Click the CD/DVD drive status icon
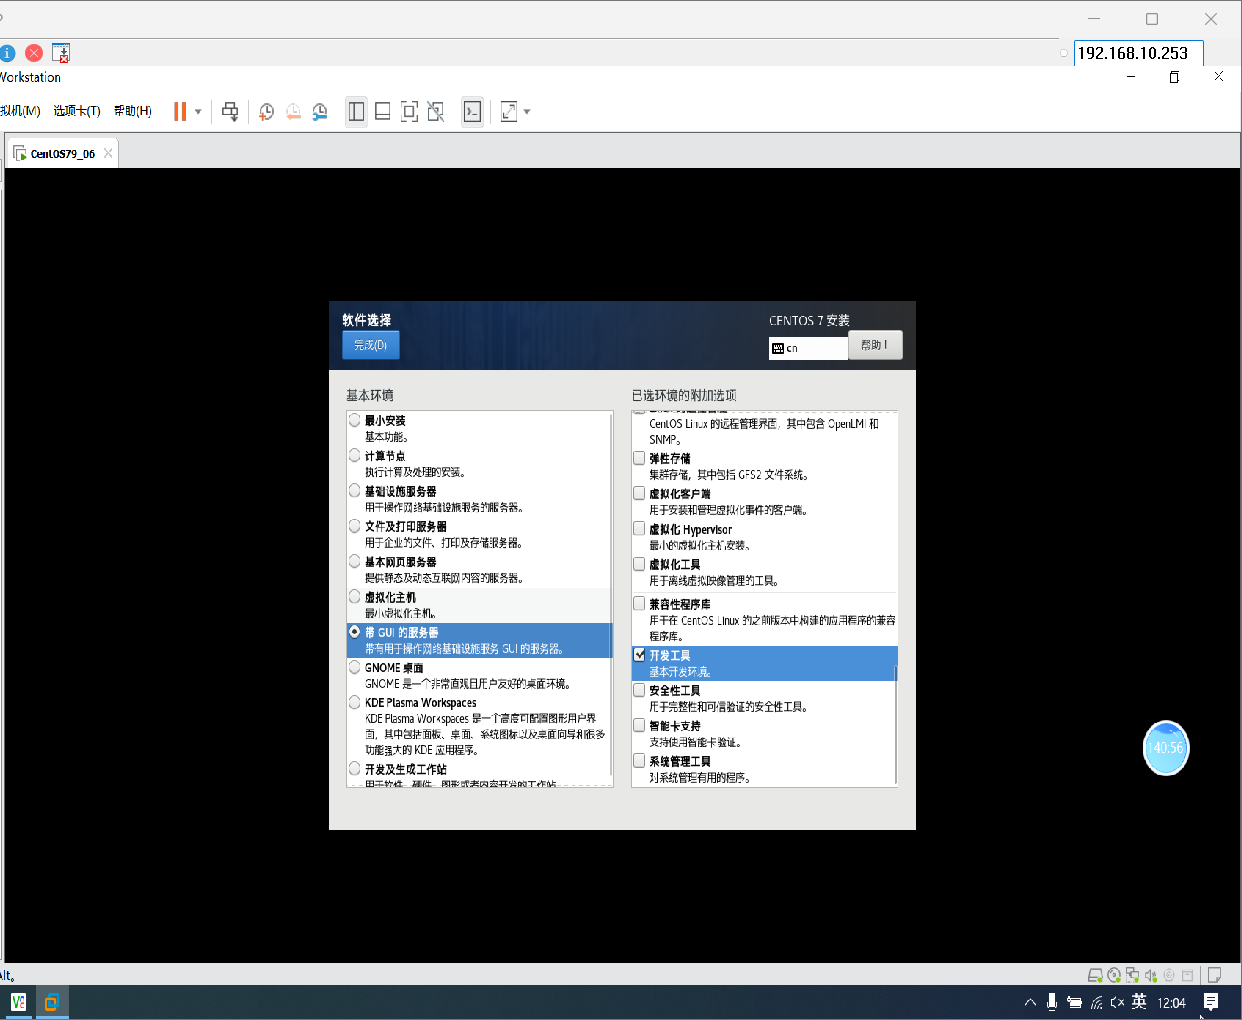1242x1020 pixels. coord(1114,975)
